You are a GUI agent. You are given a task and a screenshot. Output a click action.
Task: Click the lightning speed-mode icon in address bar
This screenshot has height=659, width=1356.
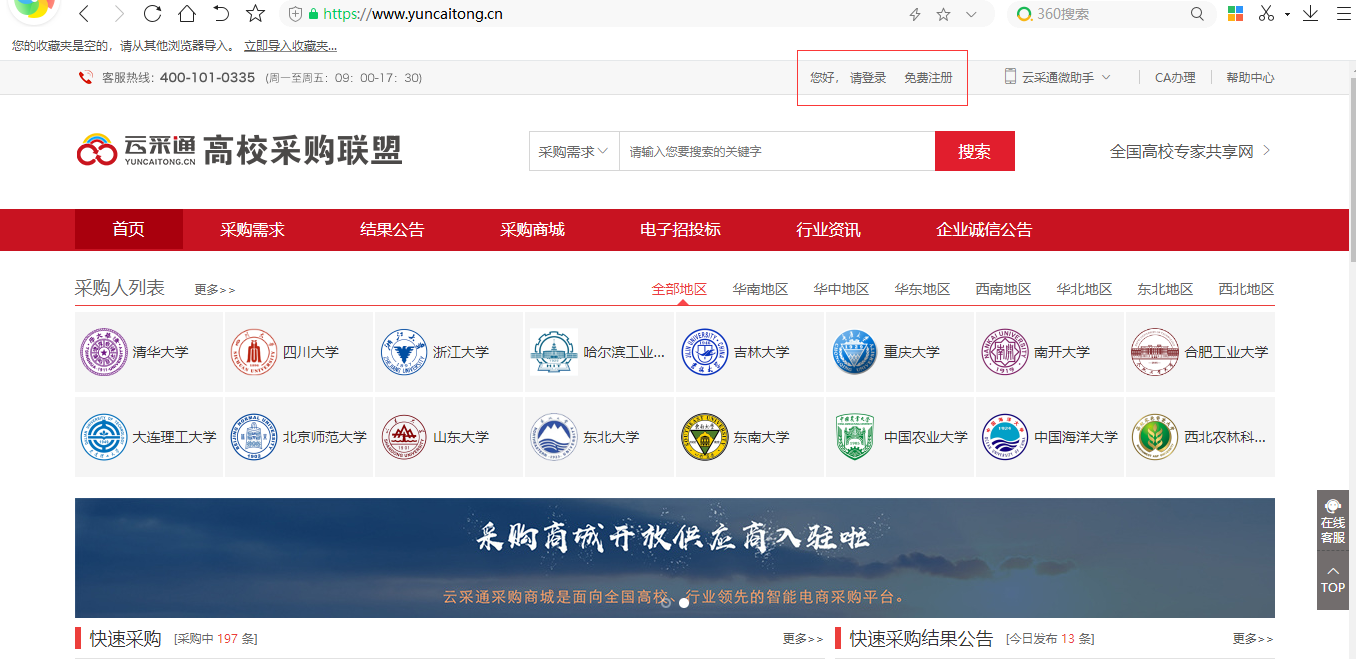914,14
